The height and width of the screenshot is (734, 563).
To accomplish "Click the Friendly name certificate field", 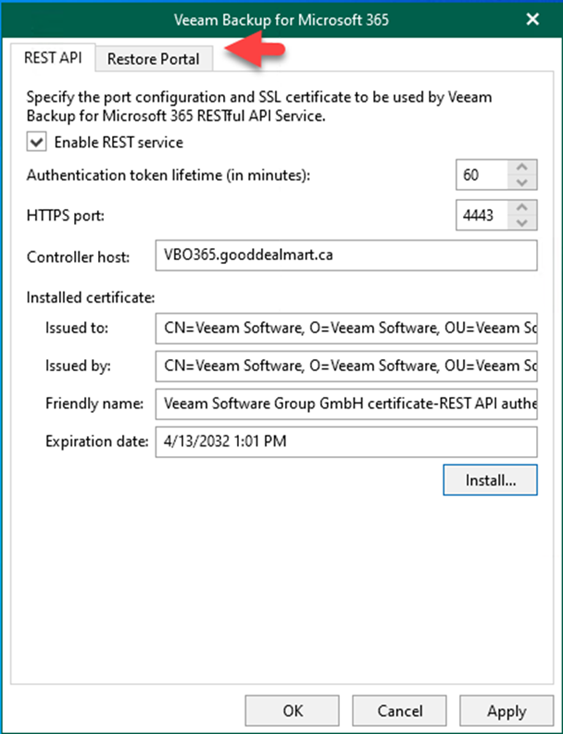I will pos(346,404).
